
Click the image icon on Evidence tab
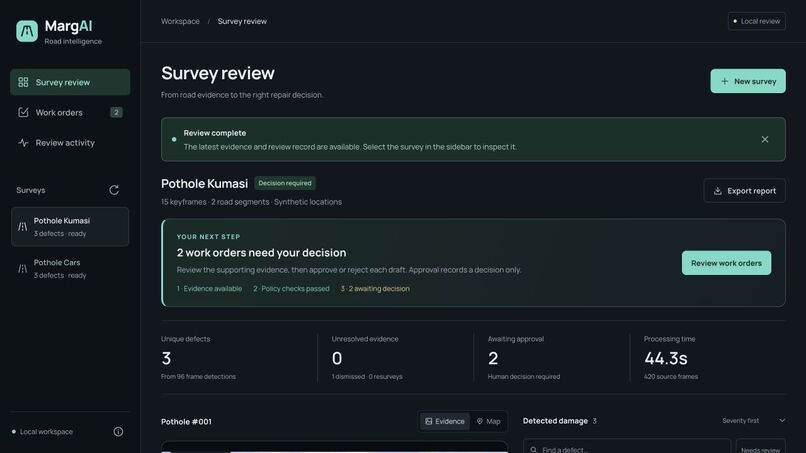[429, 421]
